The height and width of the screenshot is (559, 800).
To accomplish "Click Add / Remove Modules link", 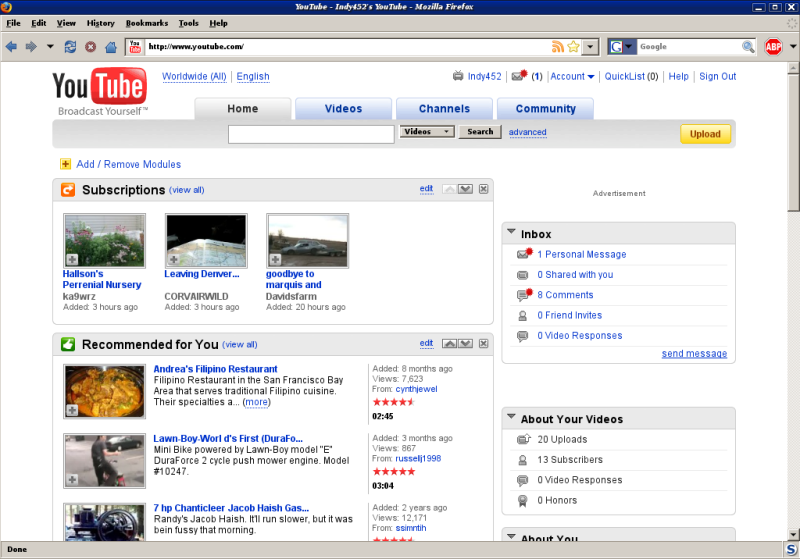I will (x=129, y=164).
